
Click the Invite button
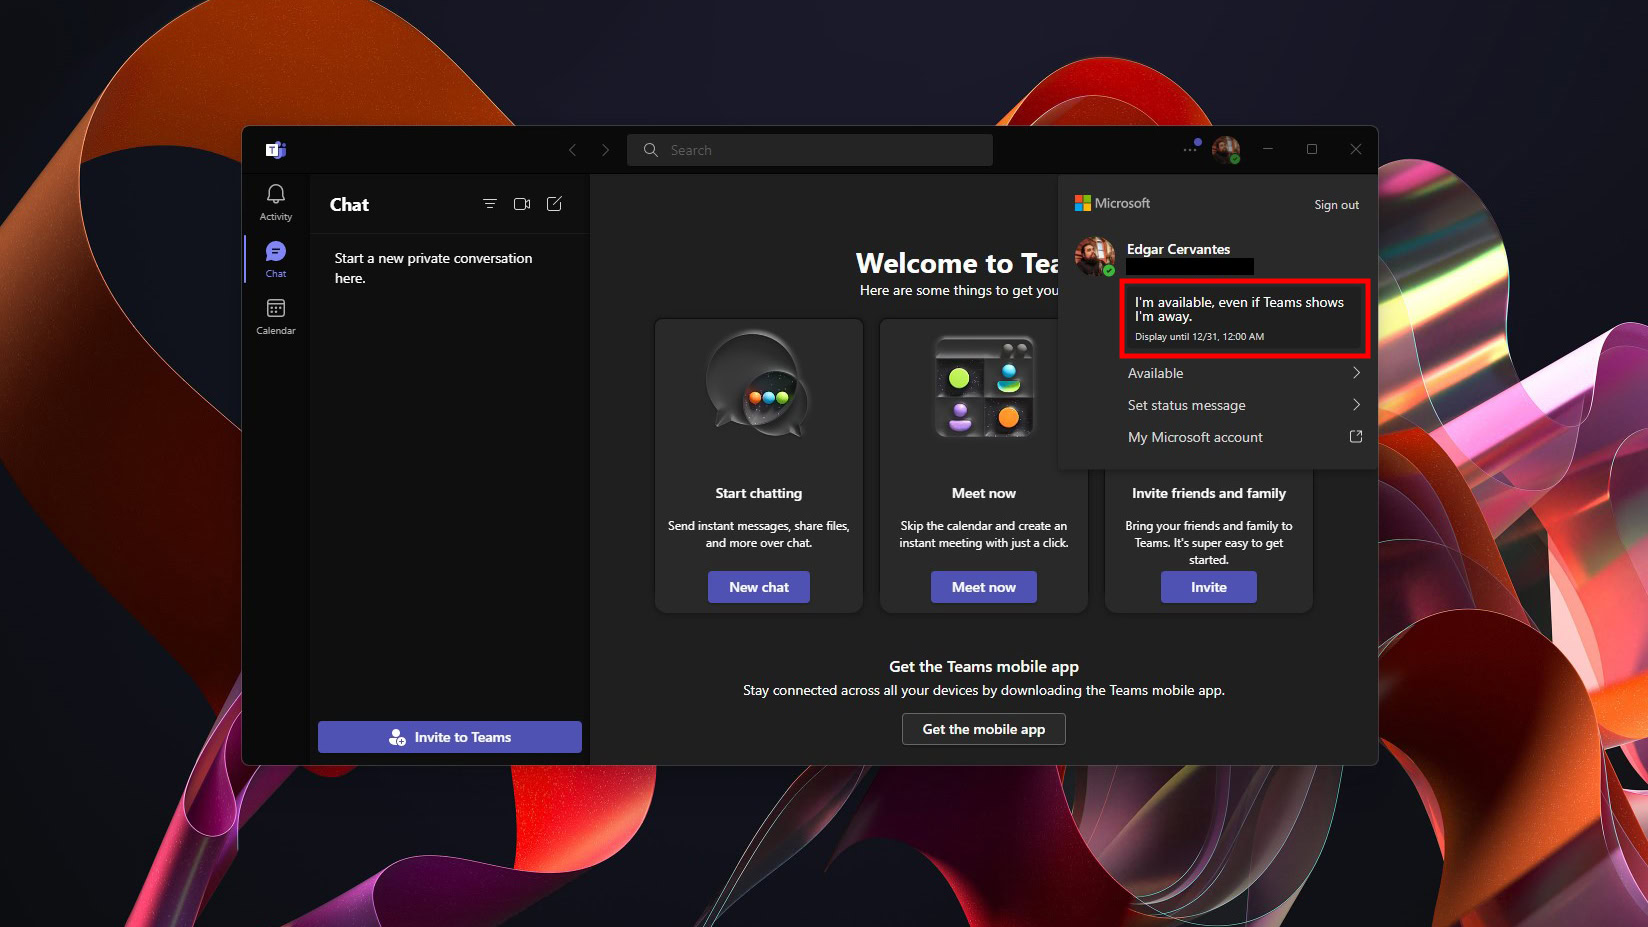coord(1208,587)
